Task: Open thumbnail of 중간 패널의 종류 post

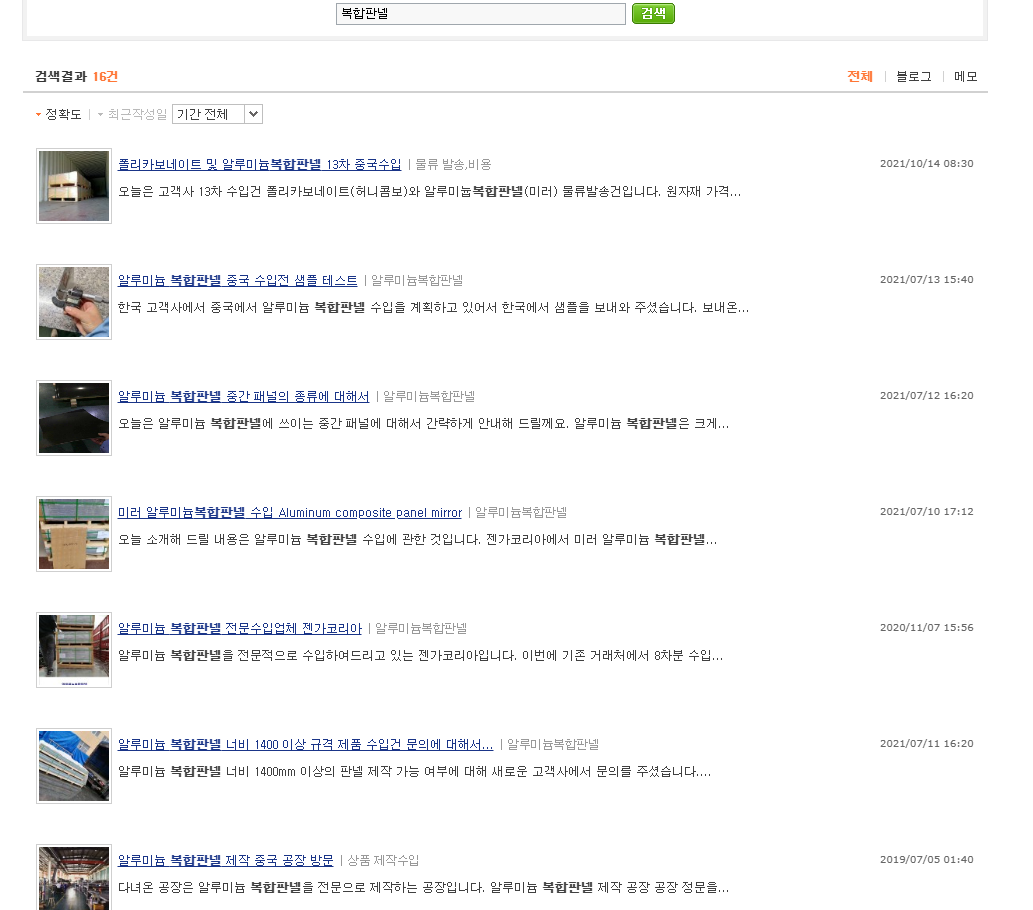Action: [74, 418]
